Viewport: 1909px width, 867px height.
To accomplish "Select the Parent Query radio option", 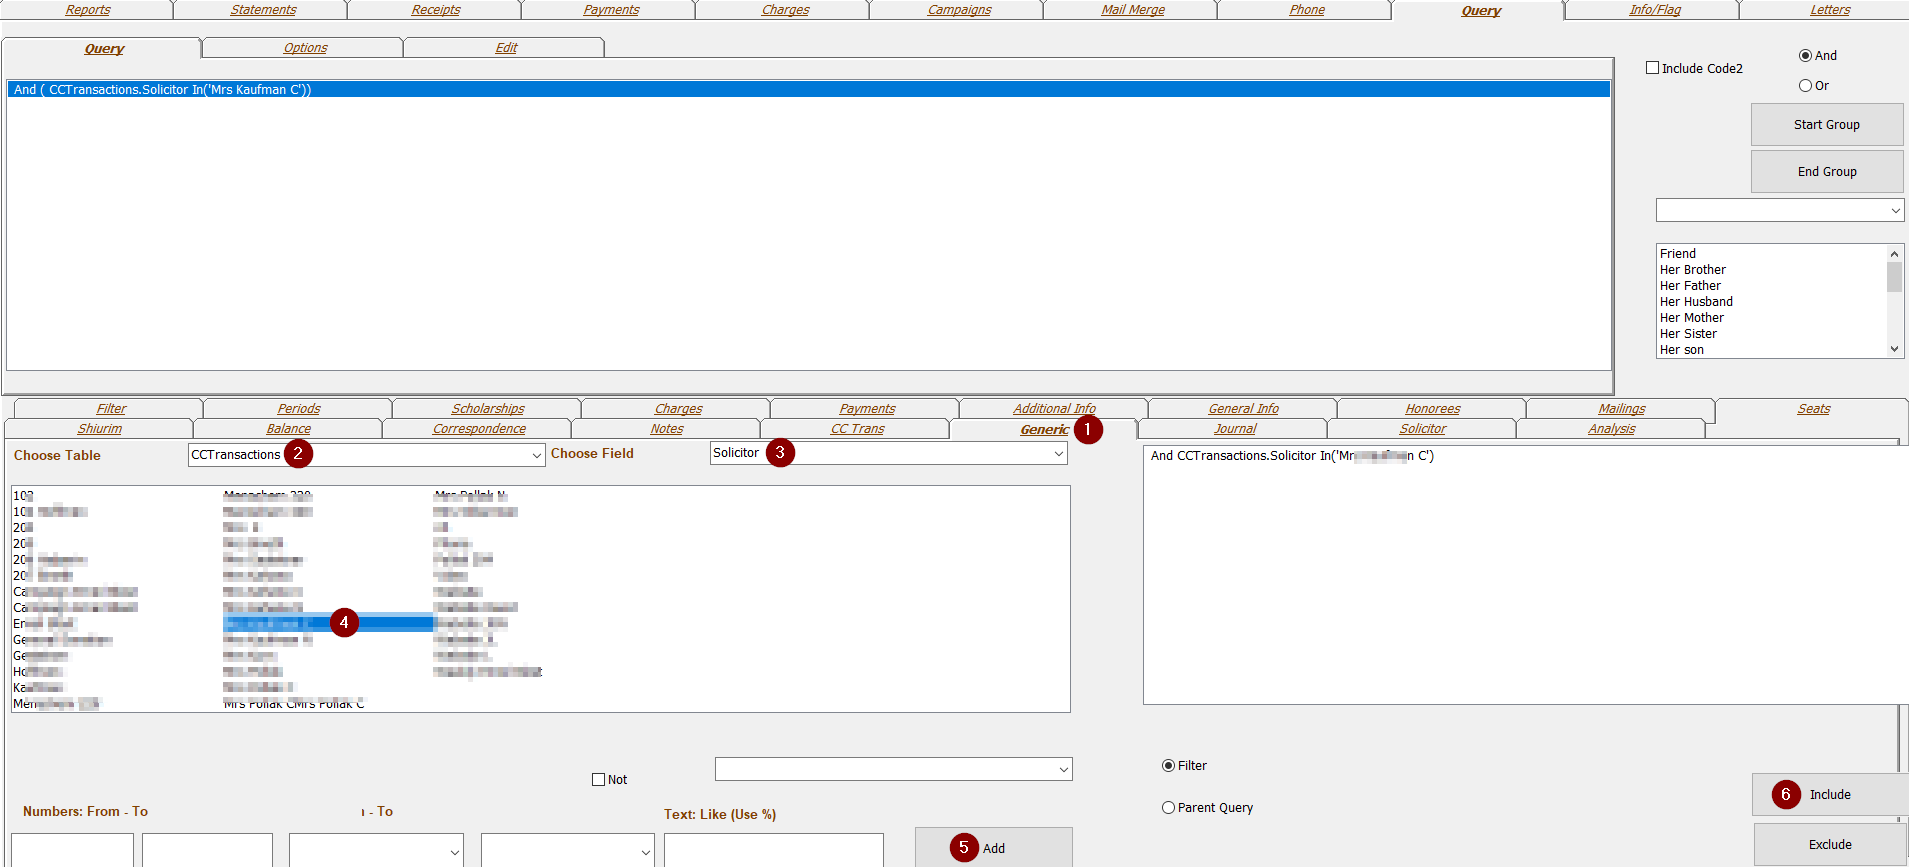I will [1168, 808].
